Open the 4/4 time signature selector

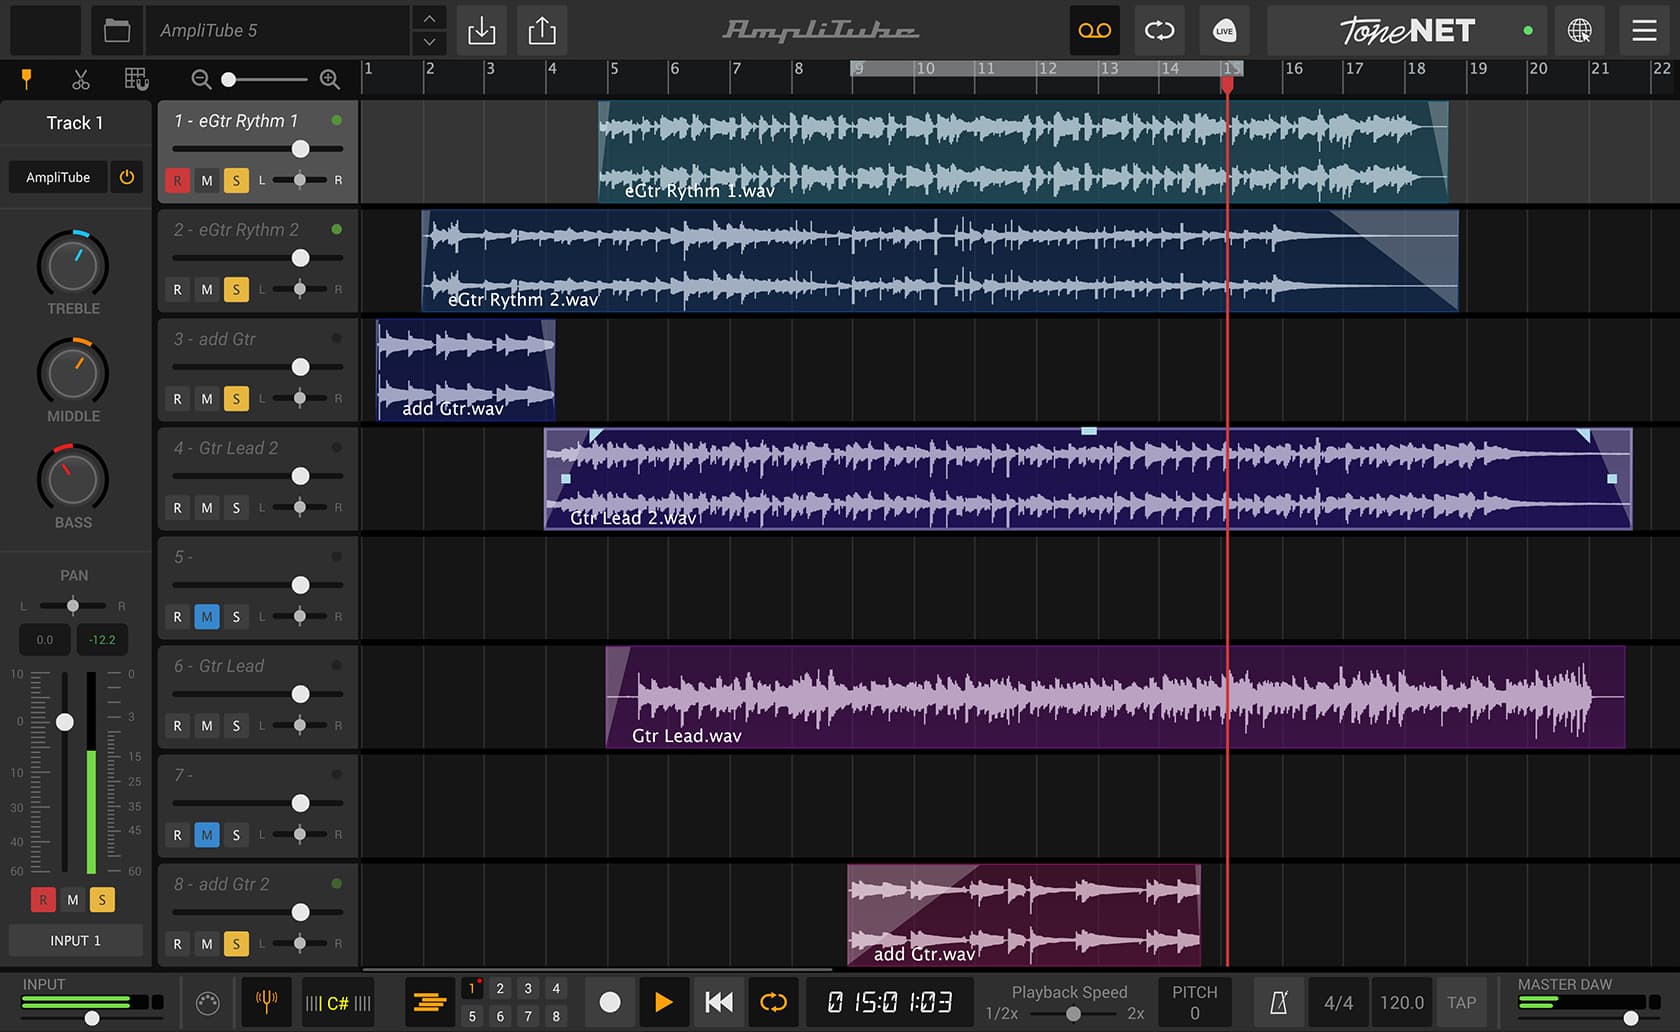pyautogui.click(x=1339, y=1002)
